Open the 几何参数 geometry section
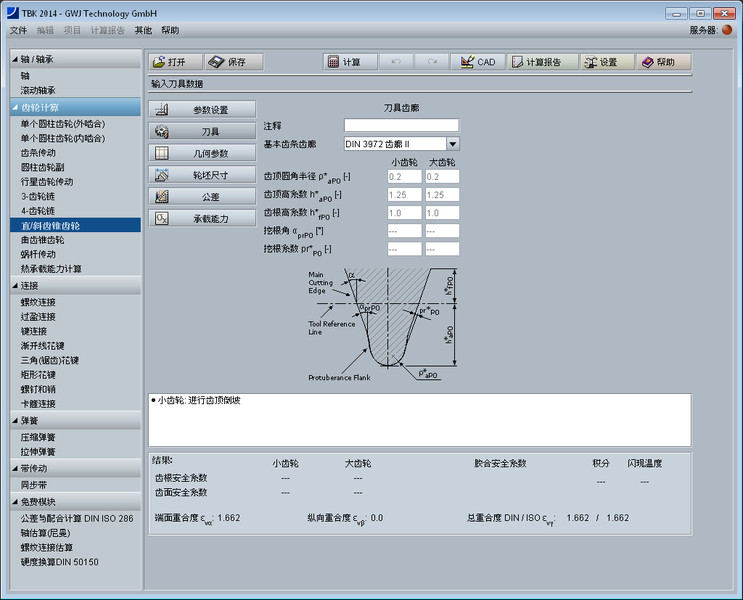Screen dimensions: 743x600 click(202, 153)
